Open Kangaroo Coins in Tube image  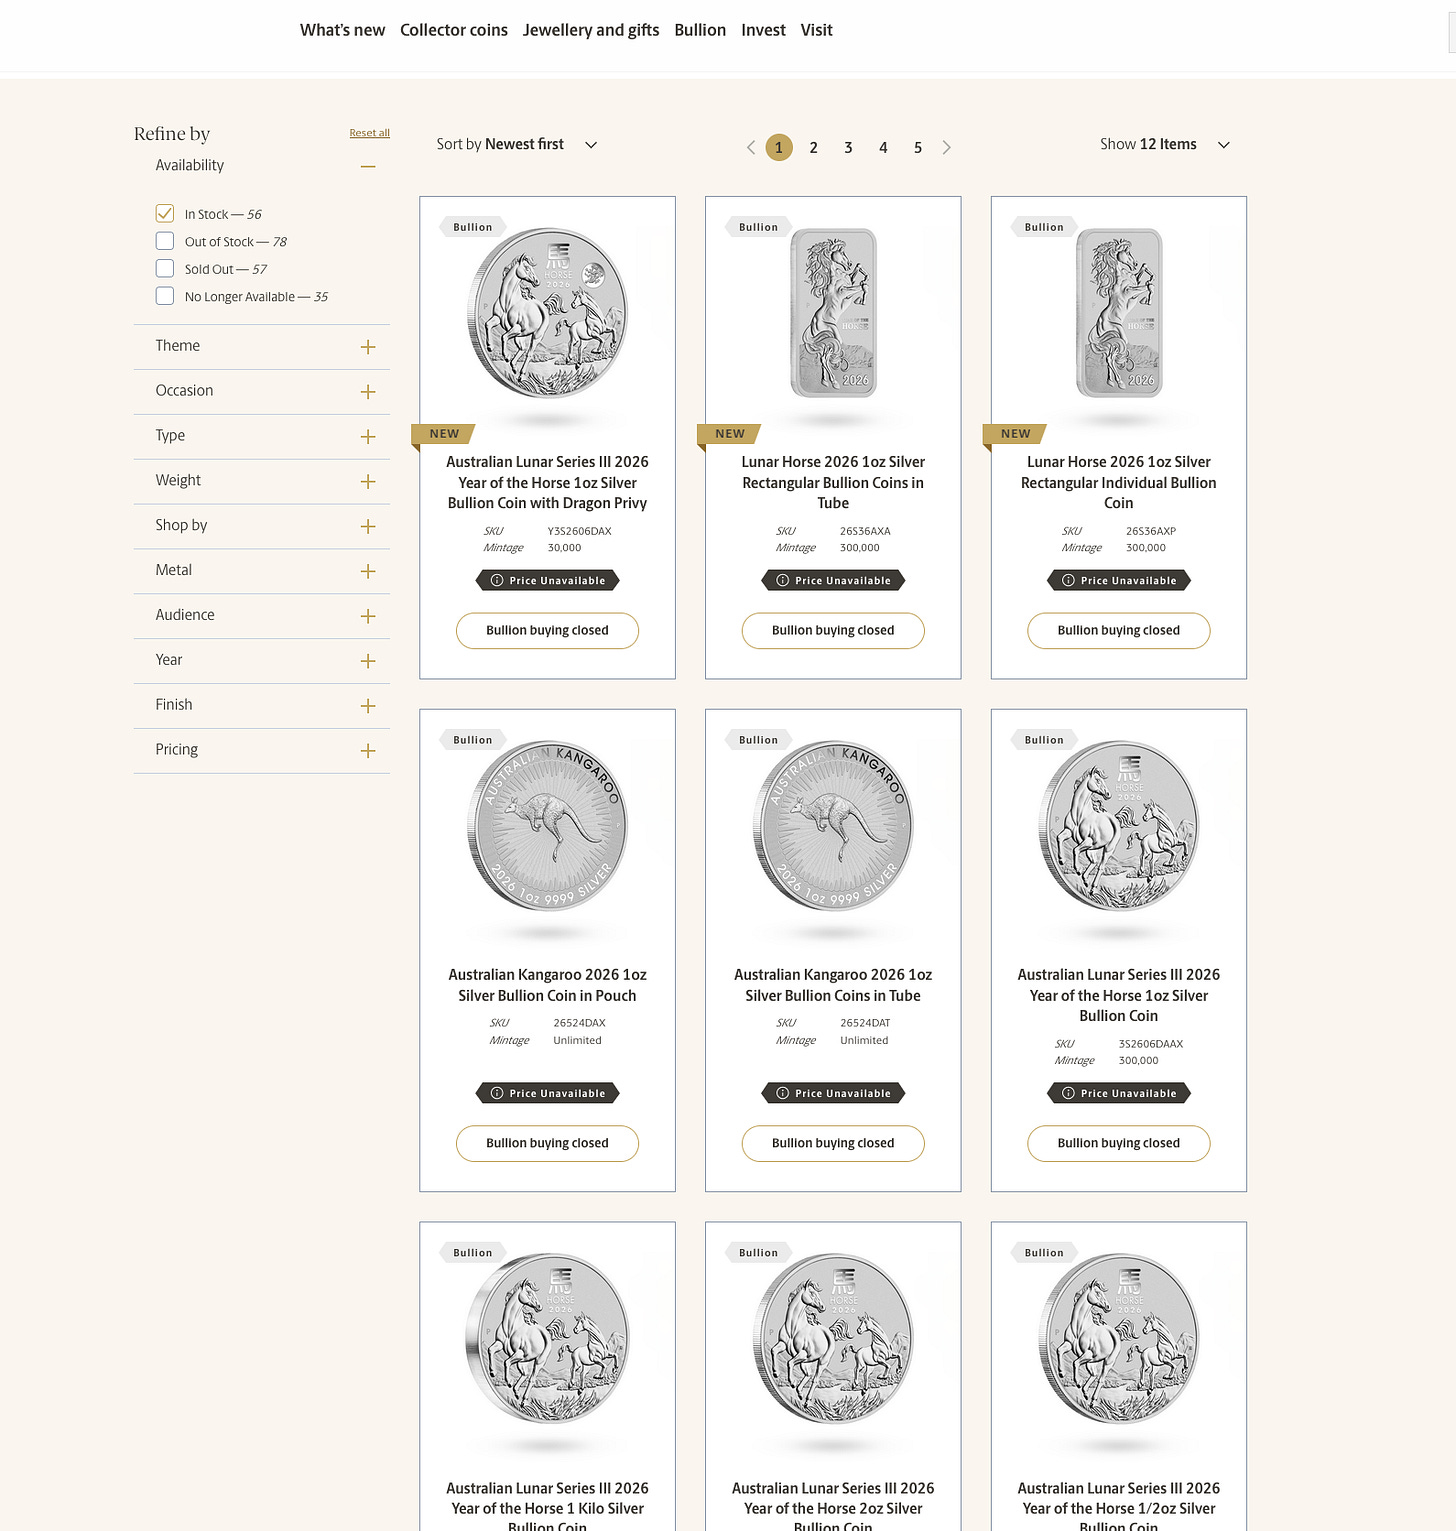pos(833,826)
